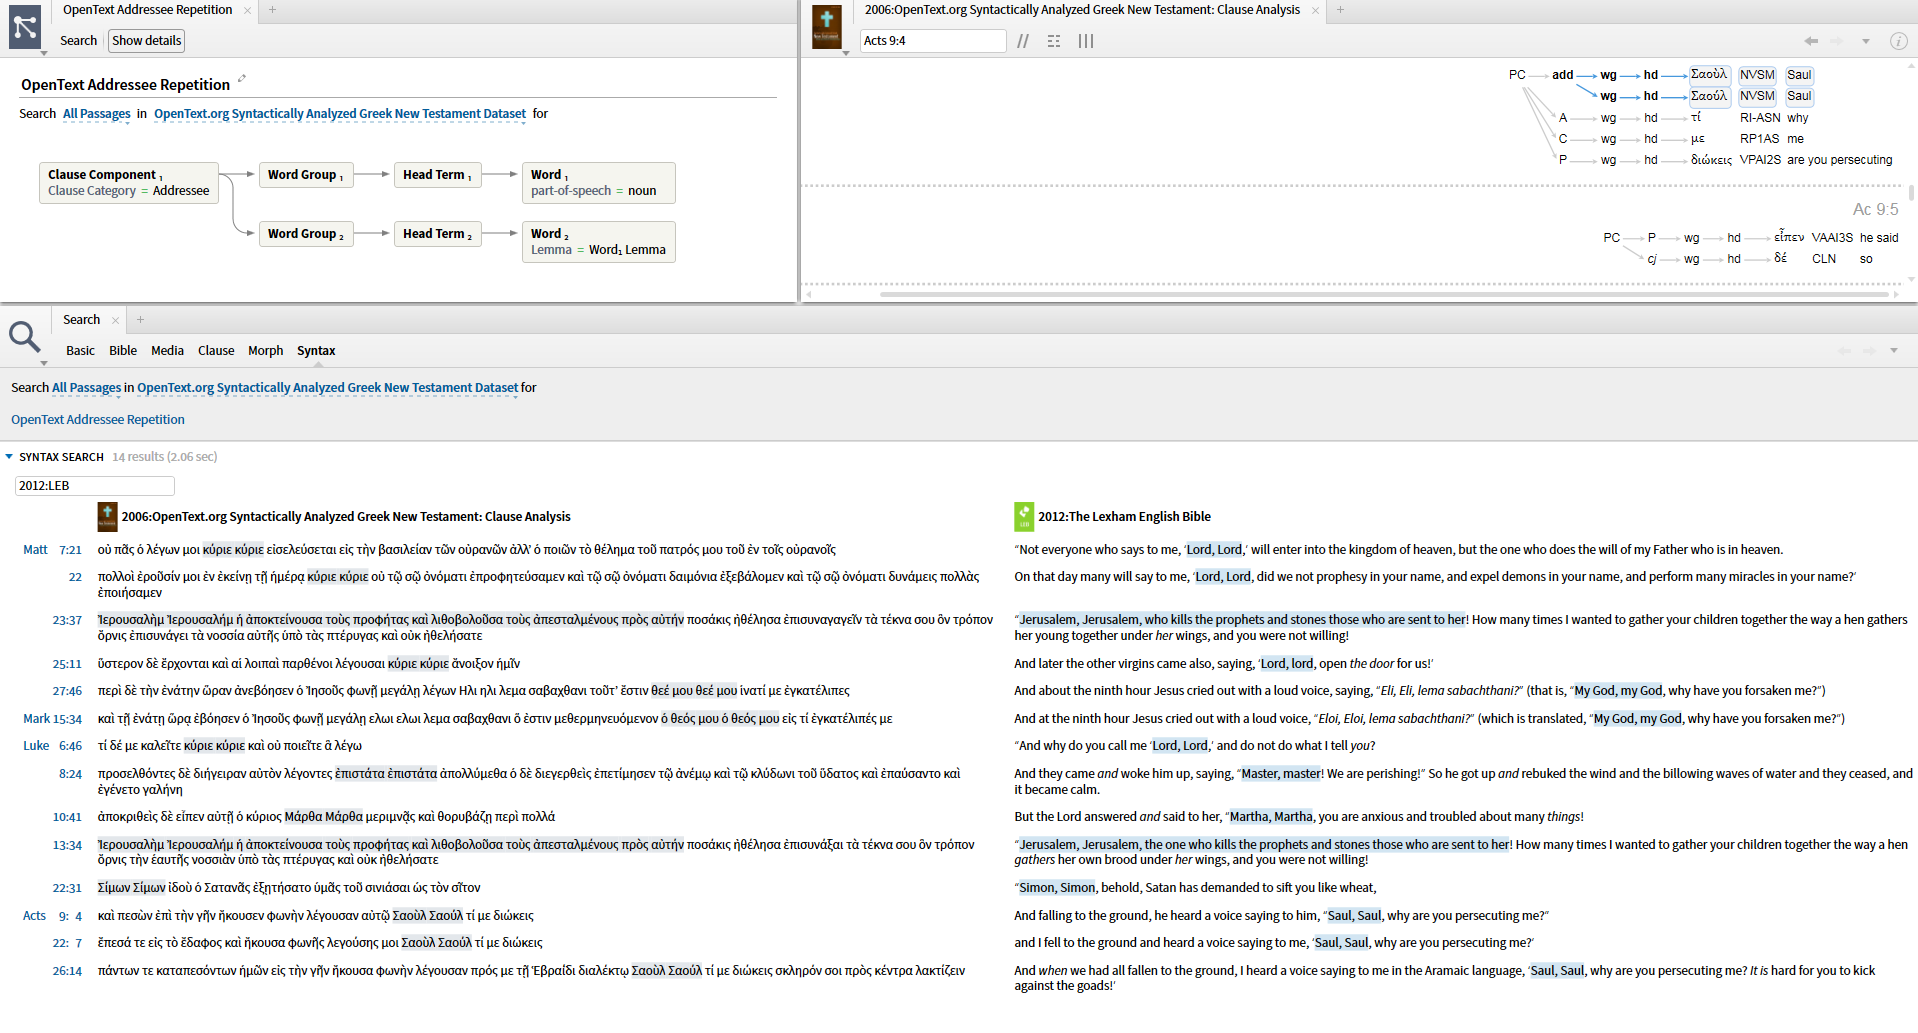Close the OpenText Addressee Repetition tab

click(247, 10)
